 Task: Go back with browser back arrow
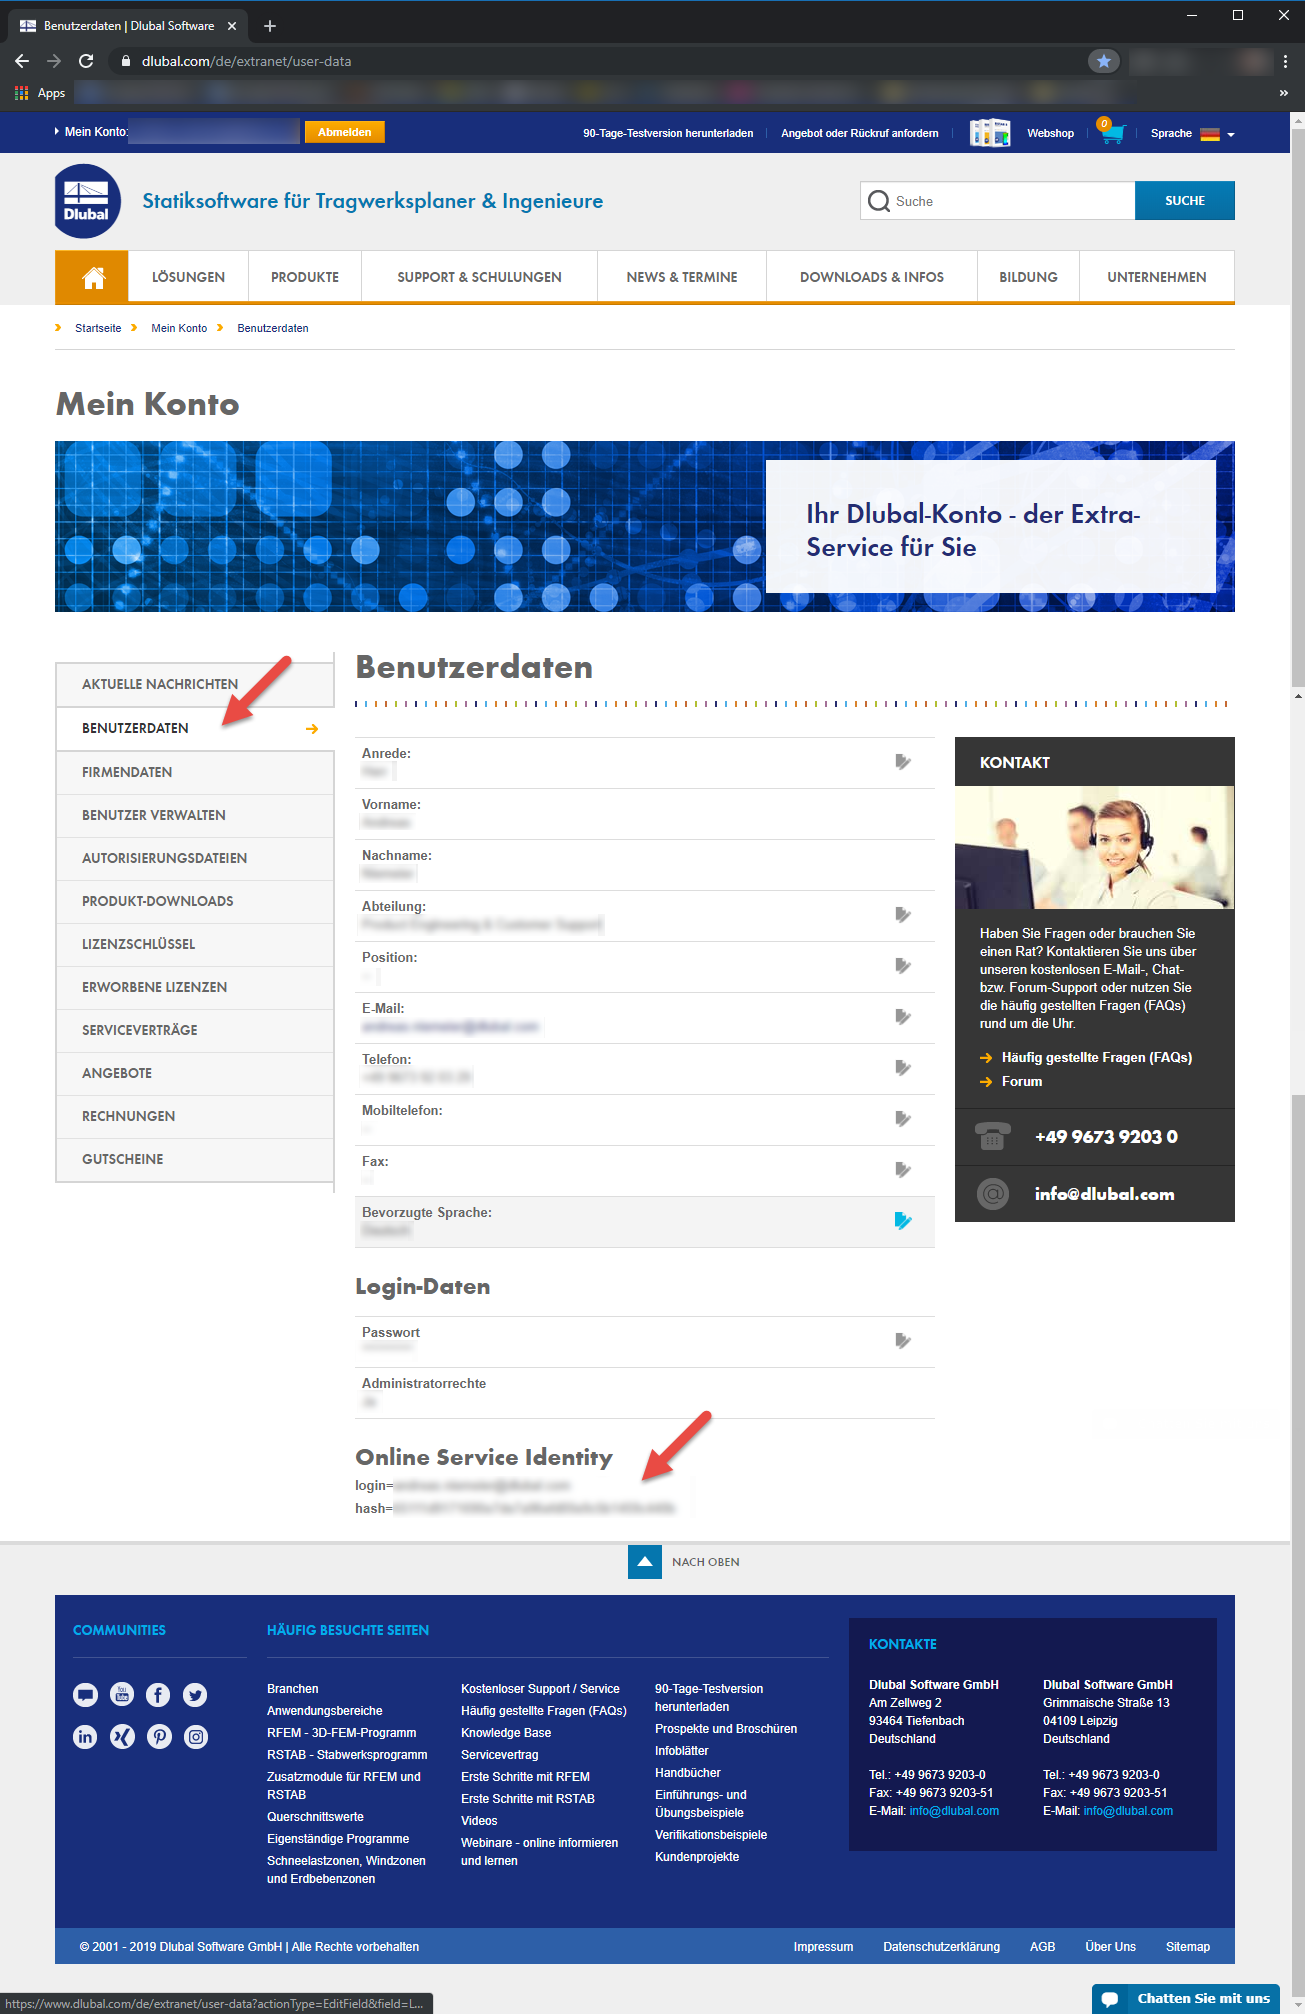[22, 61]
